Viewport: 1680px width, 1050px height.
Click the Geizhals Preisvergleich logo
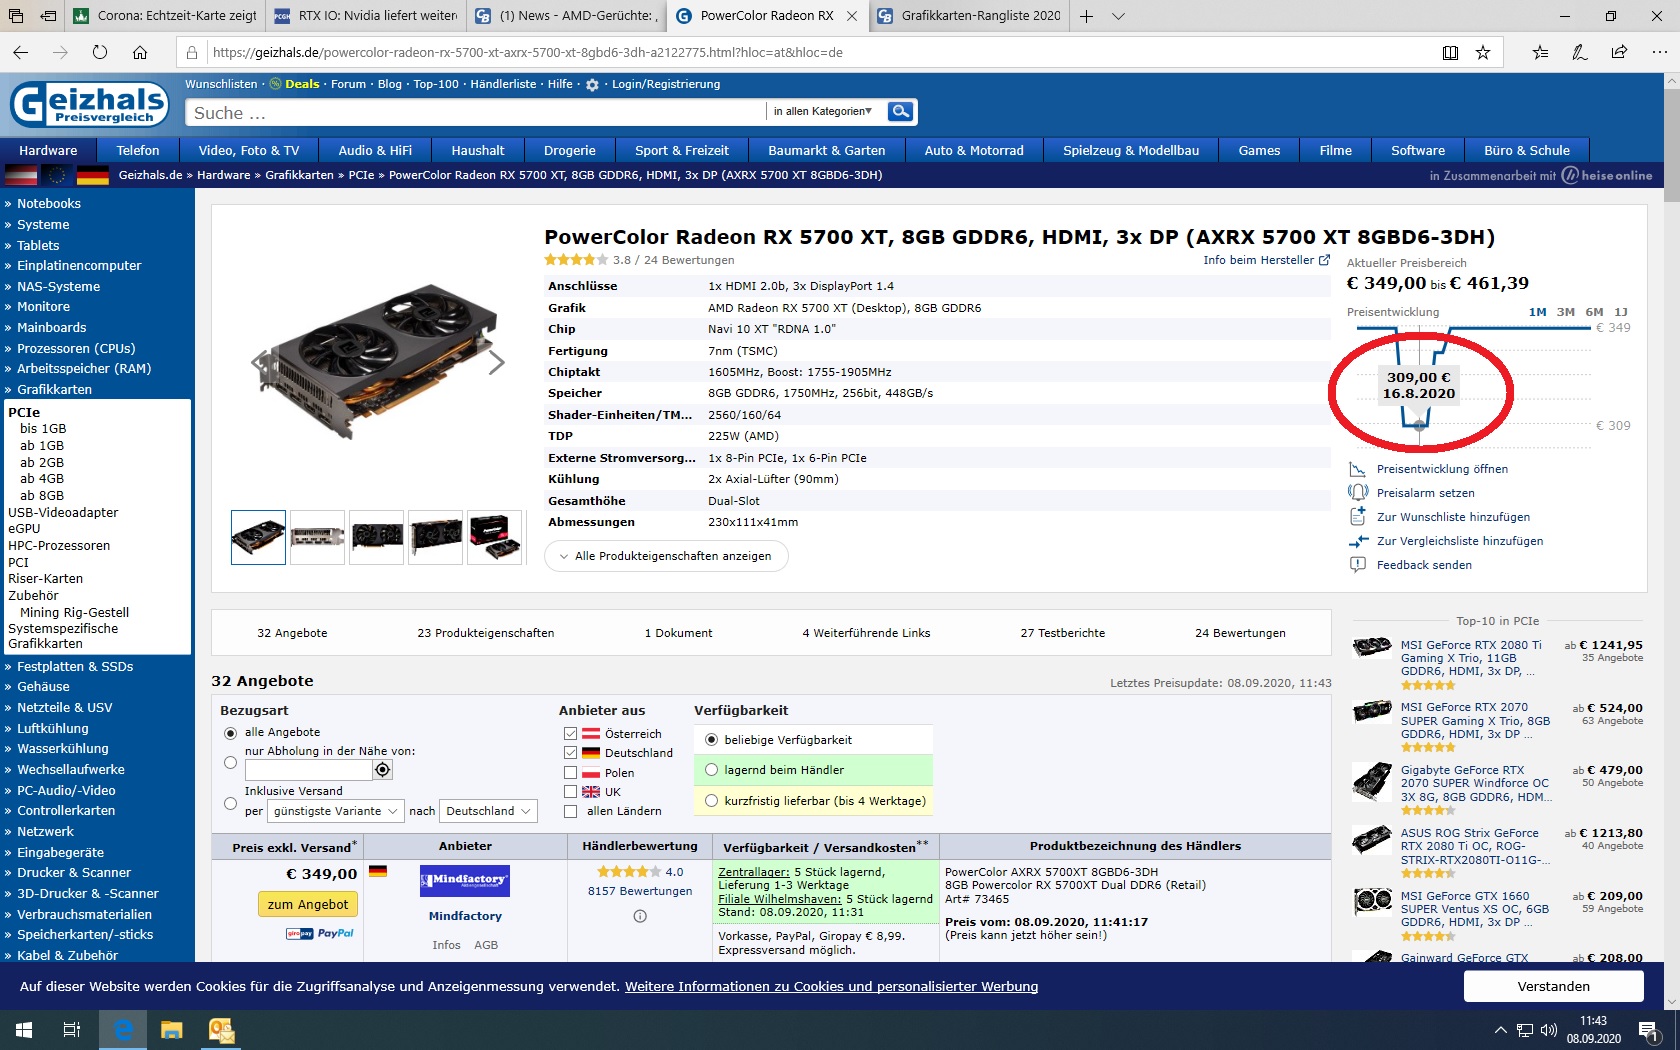90,104
